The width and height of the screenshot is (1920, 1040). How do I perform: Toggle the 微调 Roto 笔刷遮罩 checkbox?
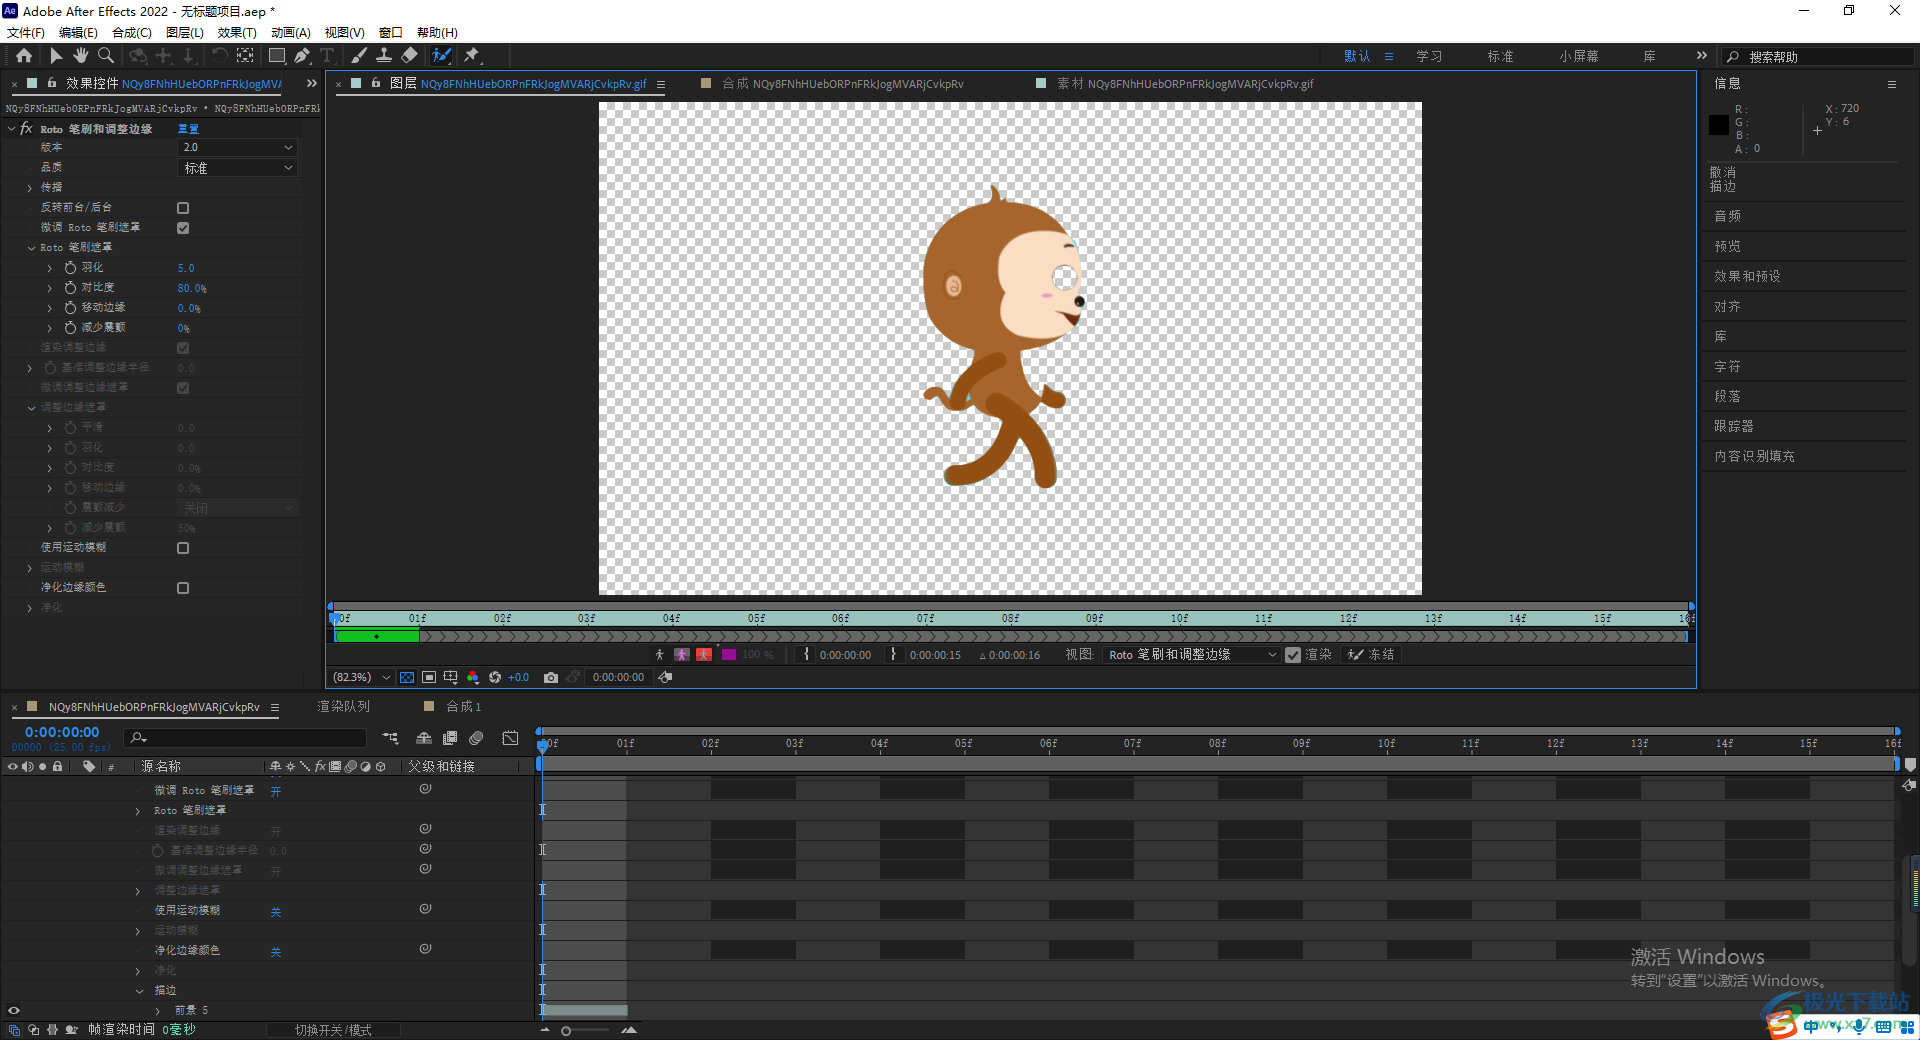click(183, 228)
